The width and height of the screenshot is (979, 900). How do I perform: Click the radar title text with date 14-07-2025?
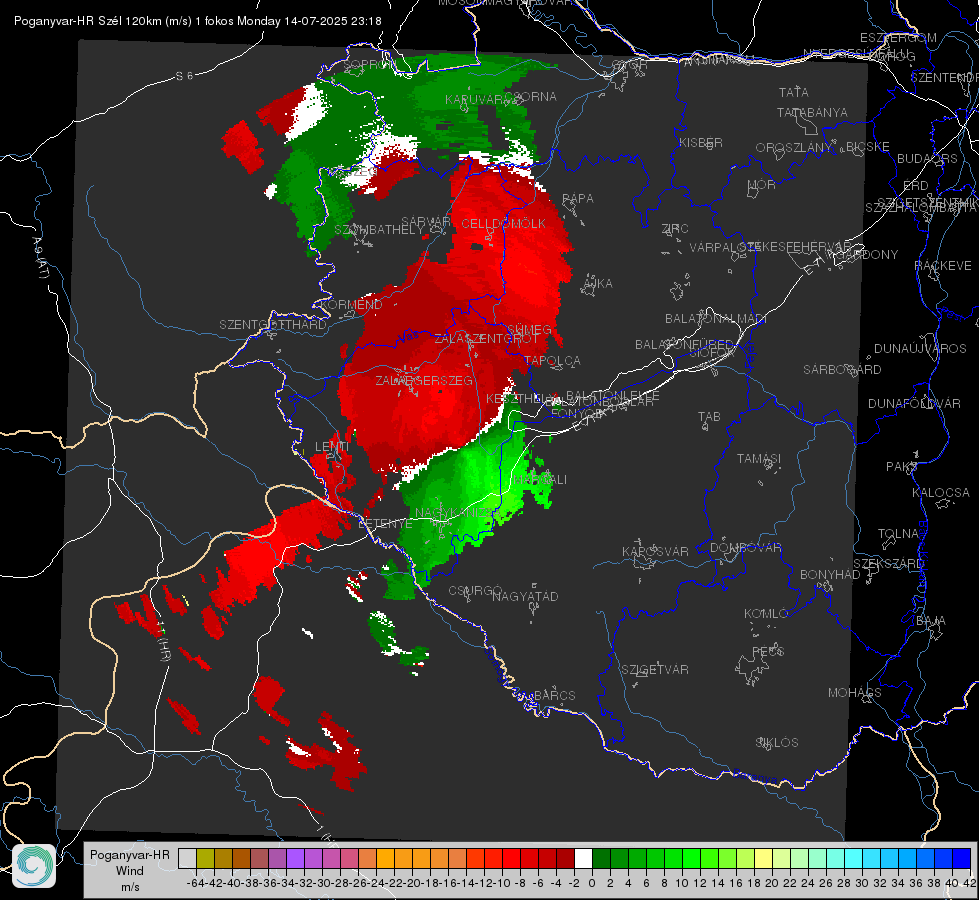[197, 21]
